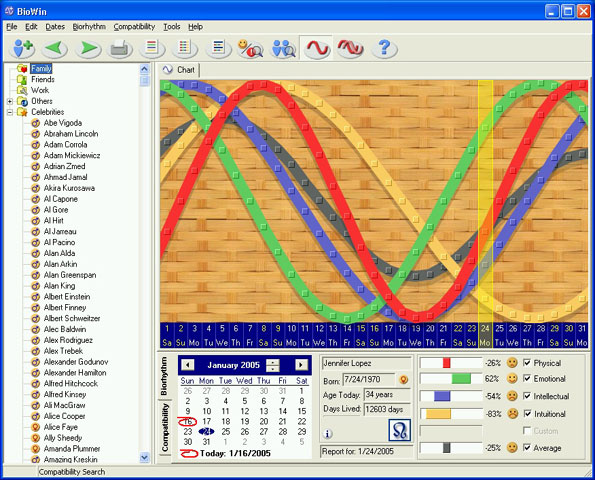The width and height of the screenshot is (595, 480).
Task: Click the green forward arrow icon
Action: [x=88, y=49]
